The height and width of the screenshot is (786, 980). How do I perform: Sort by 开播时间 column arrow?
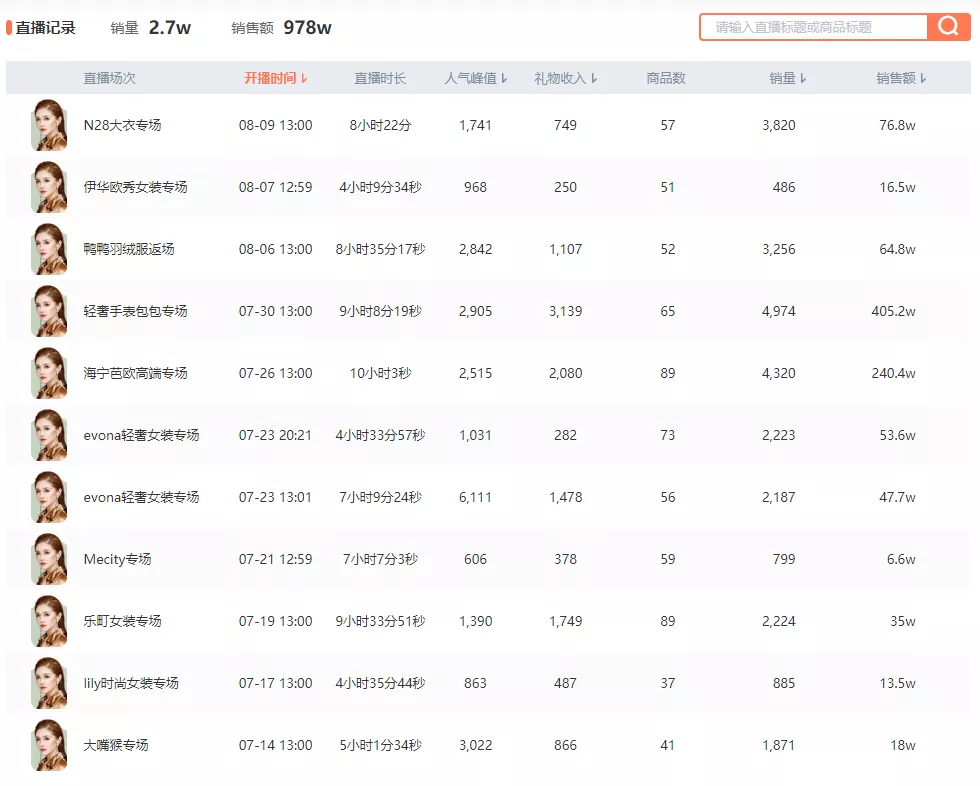304,78
